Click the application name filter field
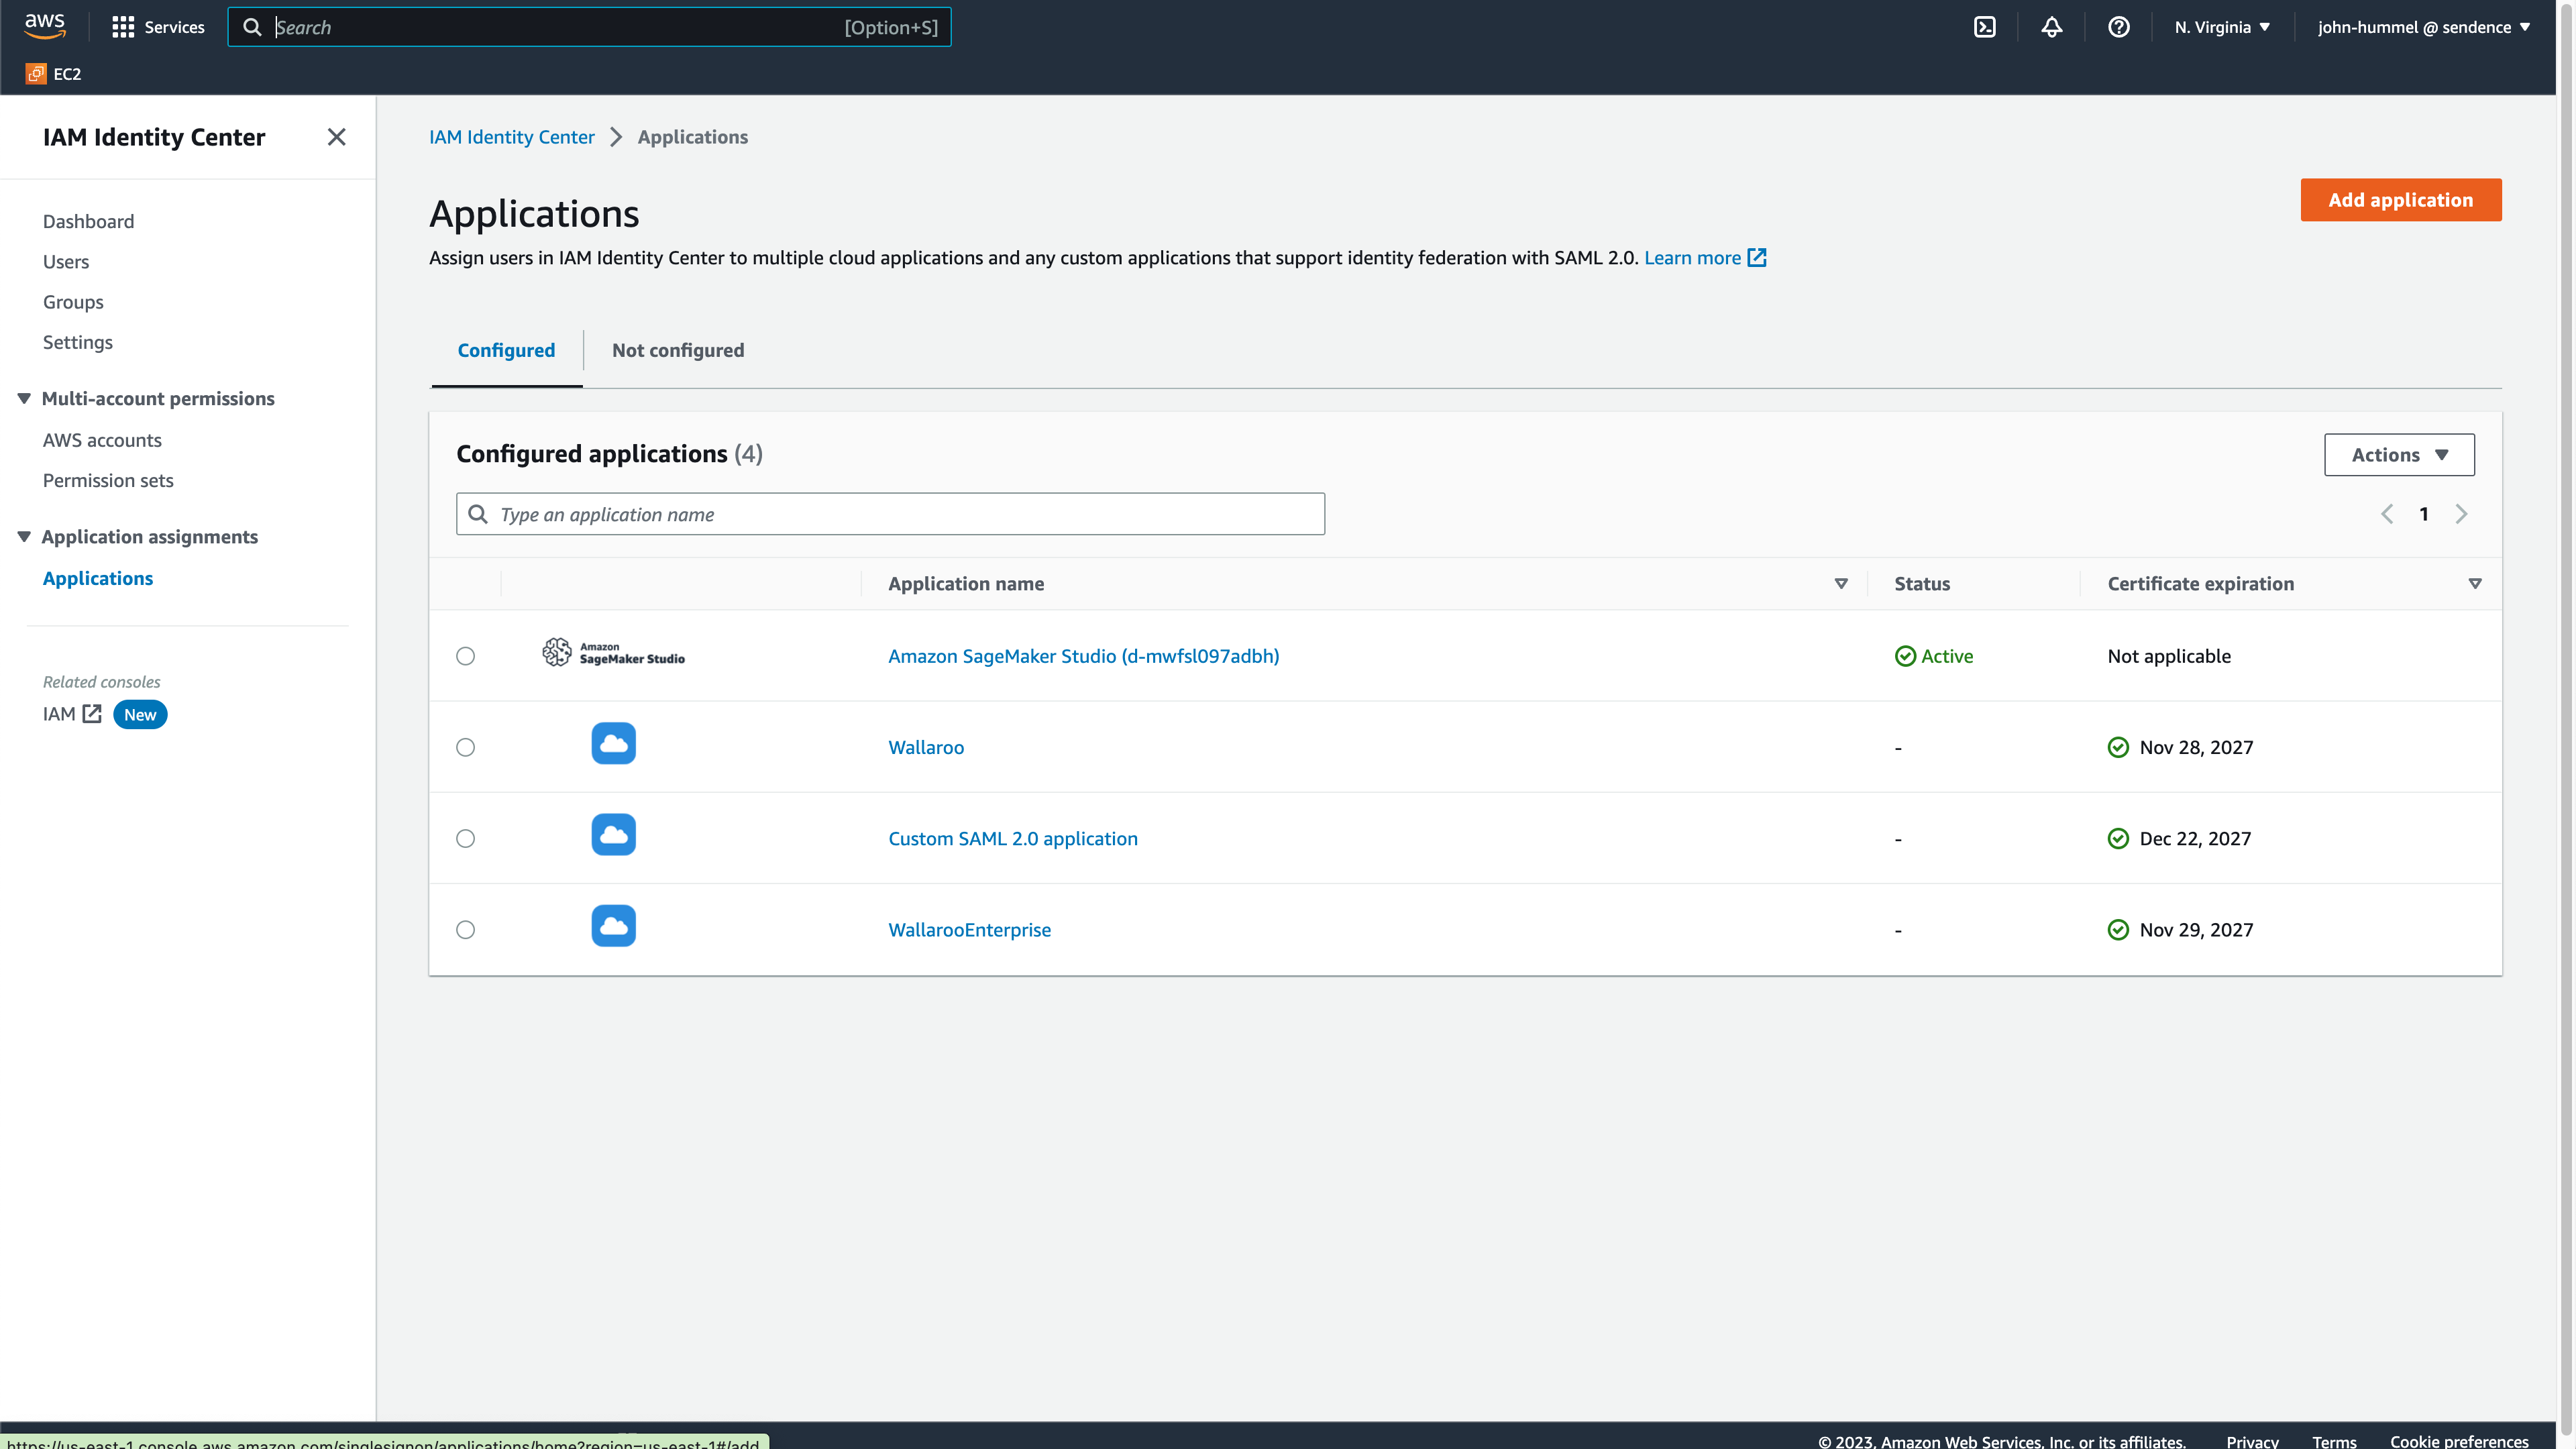Viewport: 2576px width, 1449px height. (890, 514)
